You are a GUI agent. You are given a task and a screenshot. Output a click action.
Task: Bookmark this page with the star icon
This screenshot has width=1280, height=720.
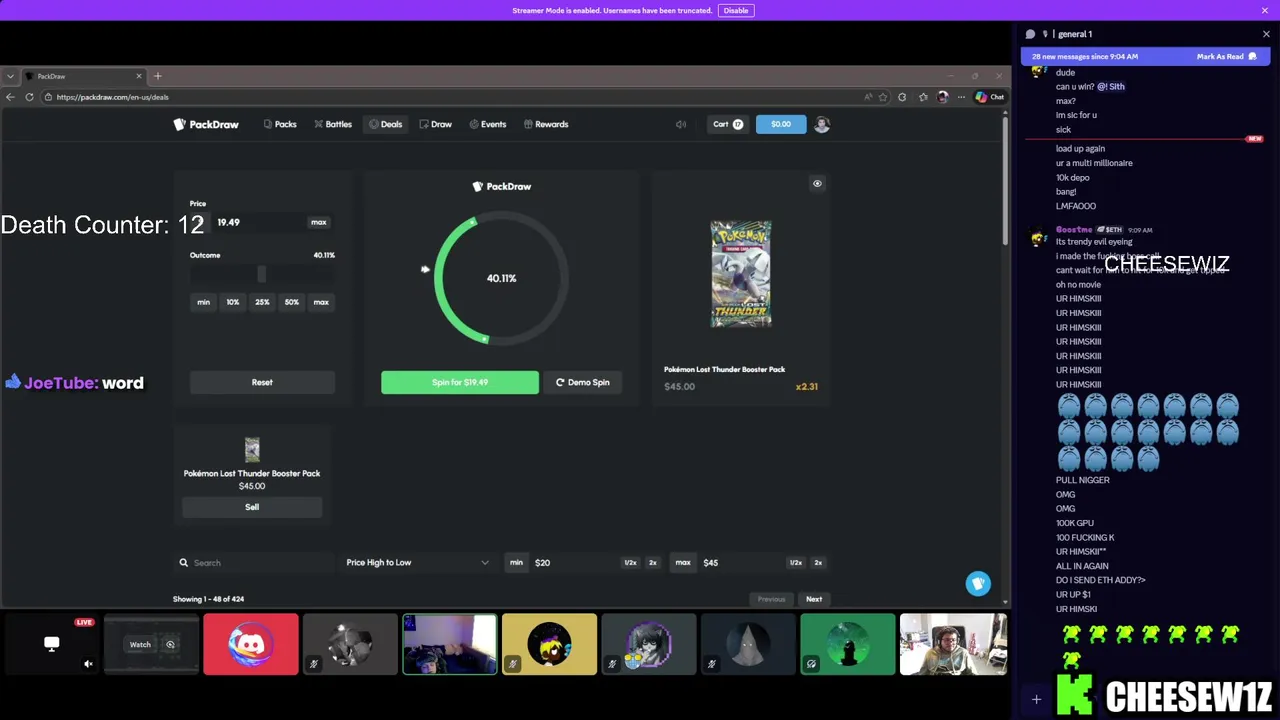pyautogui.click(x=883, y=97)
